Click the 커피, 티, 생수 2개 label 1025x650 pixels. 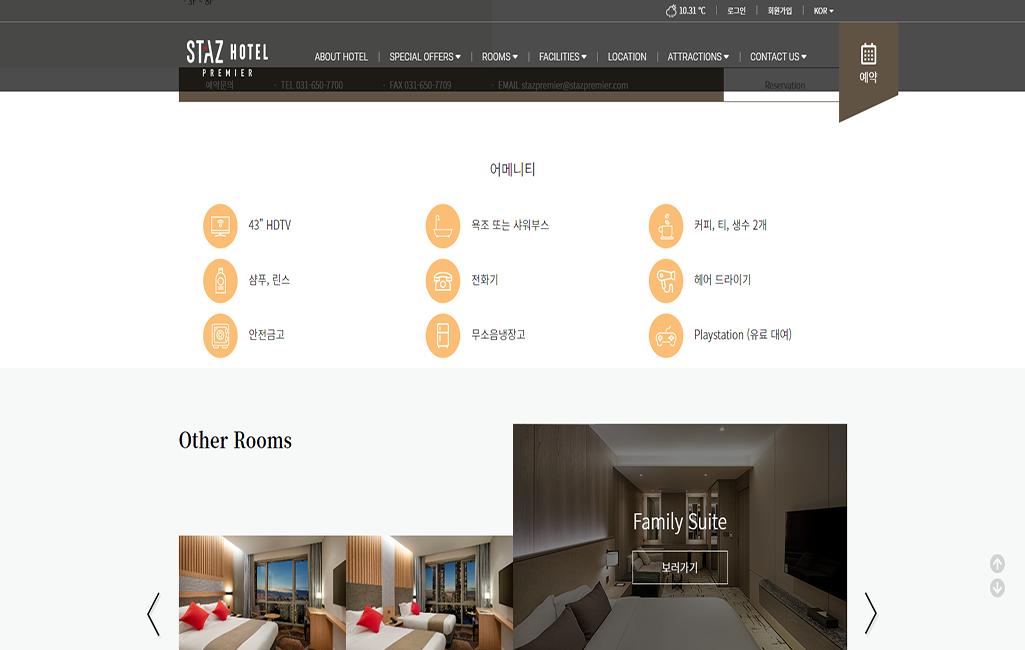730,225
